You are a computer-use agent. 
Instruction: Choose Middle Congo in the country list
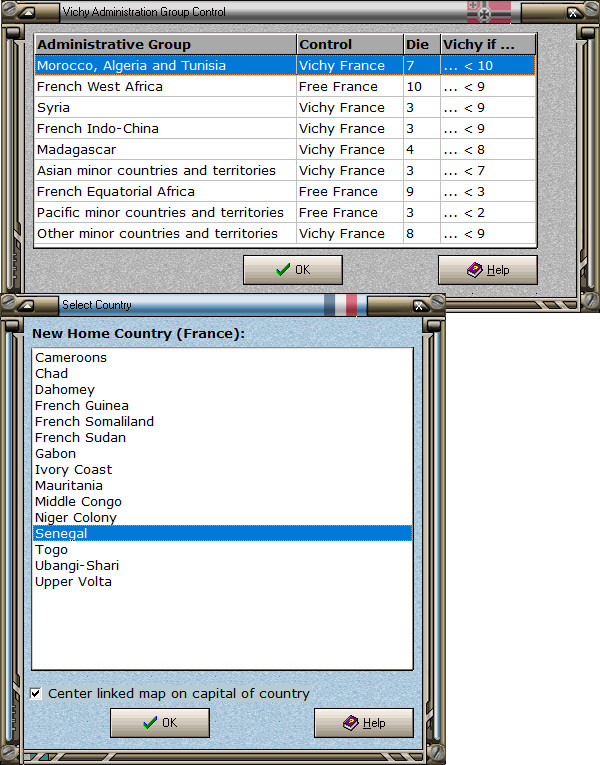[x=222, y=502]
